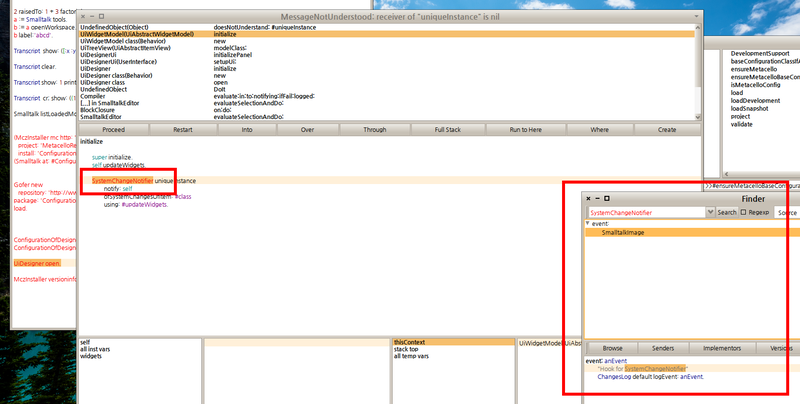The height and width of the screenshot is (404, 800).
Task: Open the Finder search history dropdown
Action: [710, 213]
